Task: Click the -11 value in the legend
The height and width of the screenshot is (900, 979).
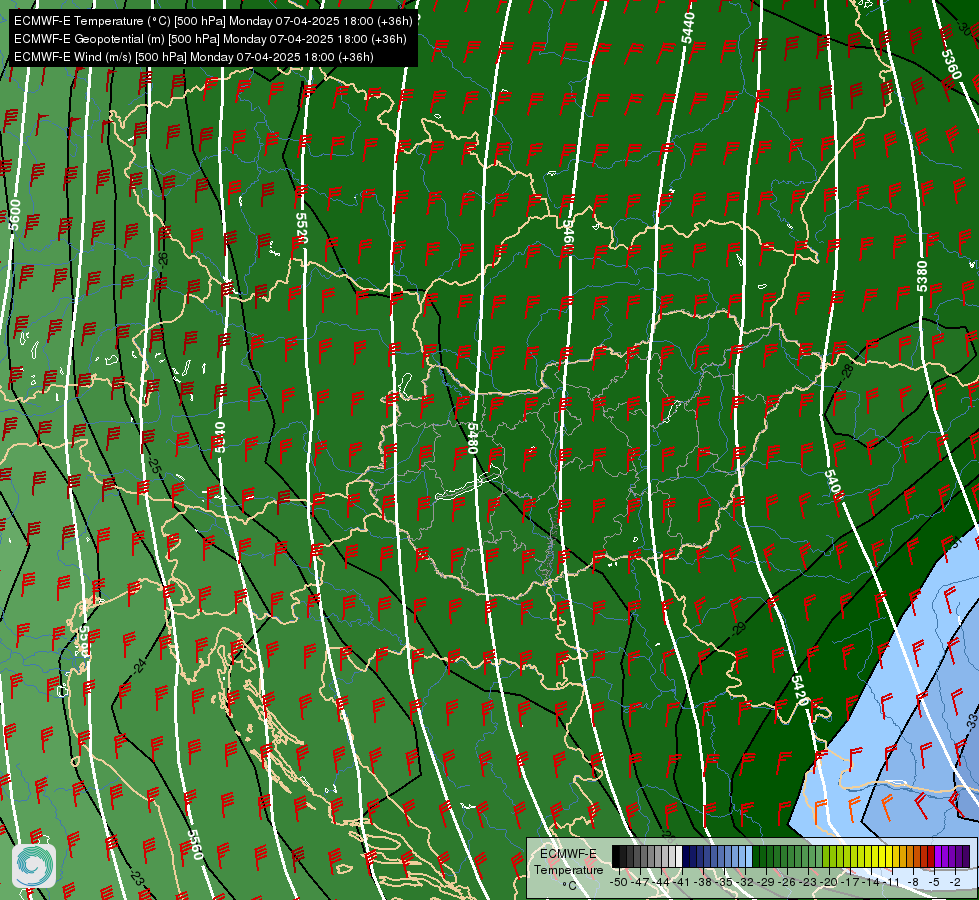Action: [x=892, y=882]
